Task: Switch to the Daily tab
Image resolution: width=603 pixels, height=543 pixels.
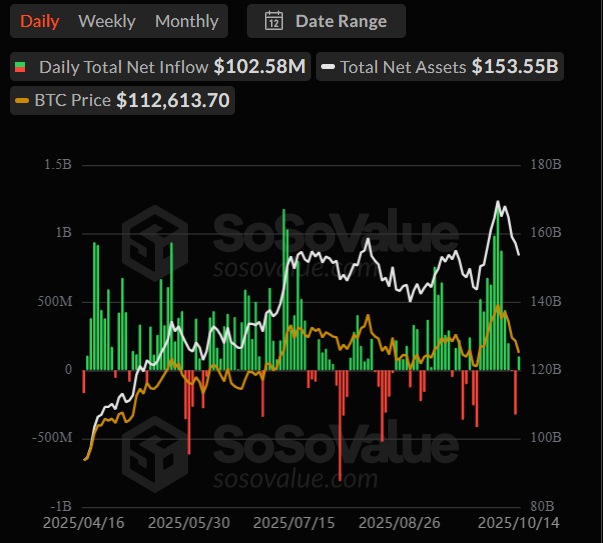Action: 39,21
